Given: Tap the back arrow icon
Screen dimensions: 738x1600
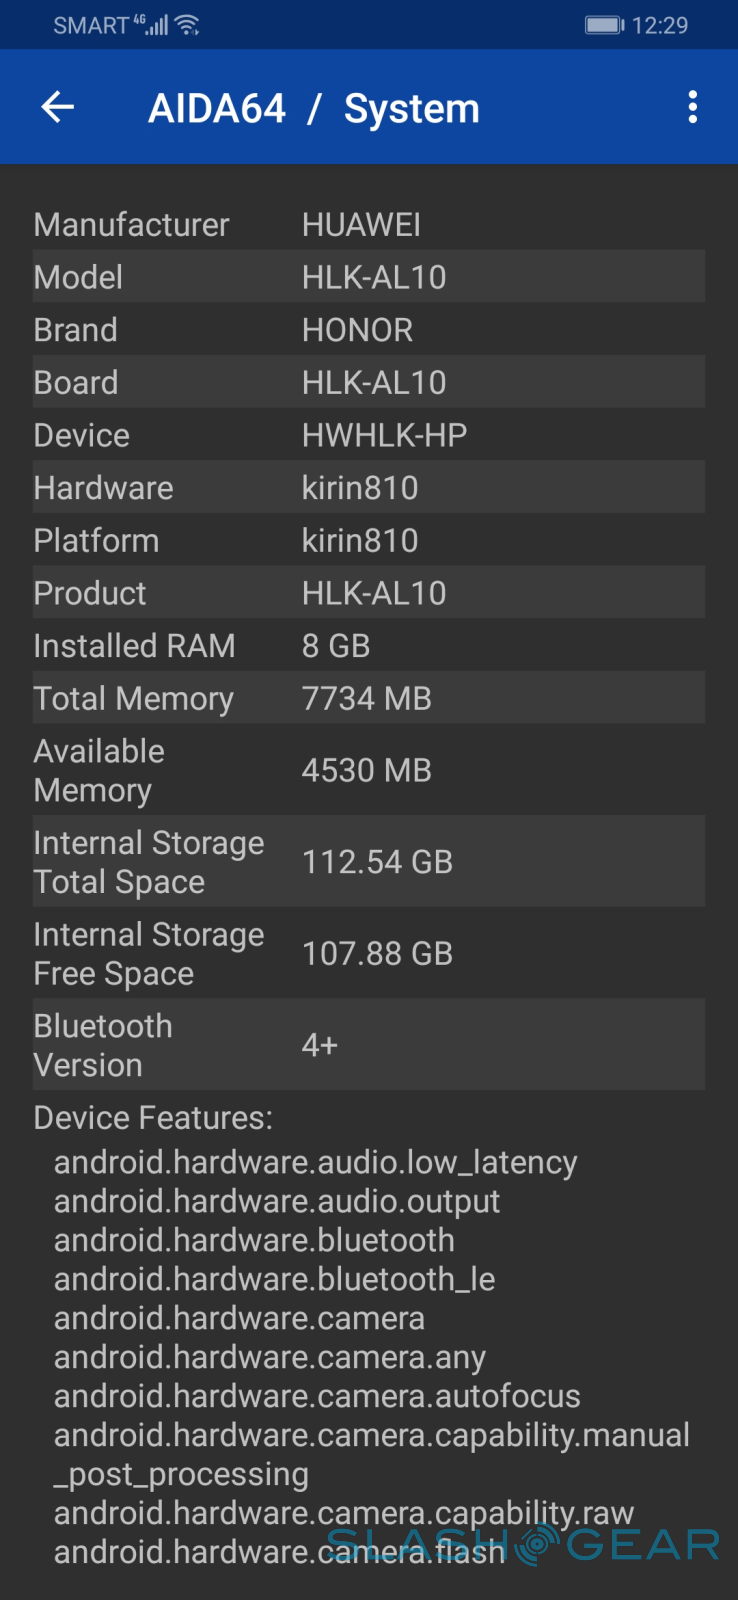Looking at the screenshot, I should tap(58, 107).
